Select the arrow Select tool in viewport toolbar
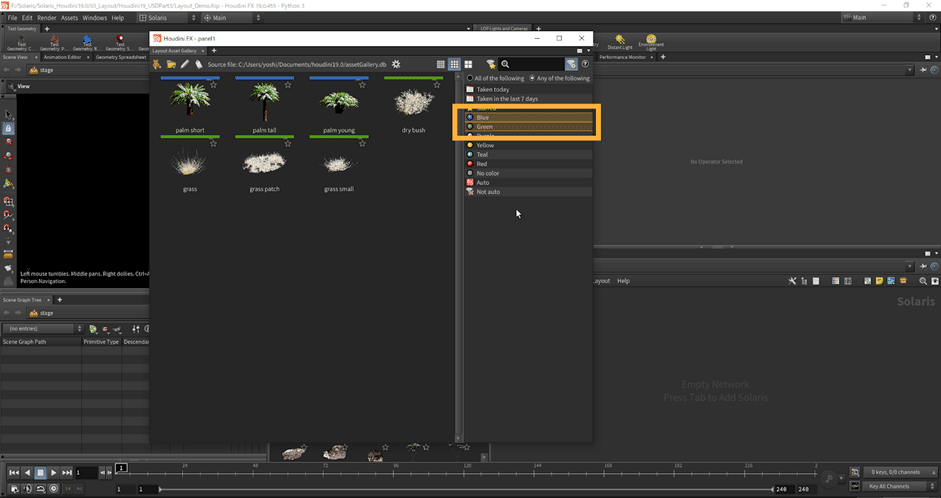This screenshot has width=941, height=498. tap(8, 114)
